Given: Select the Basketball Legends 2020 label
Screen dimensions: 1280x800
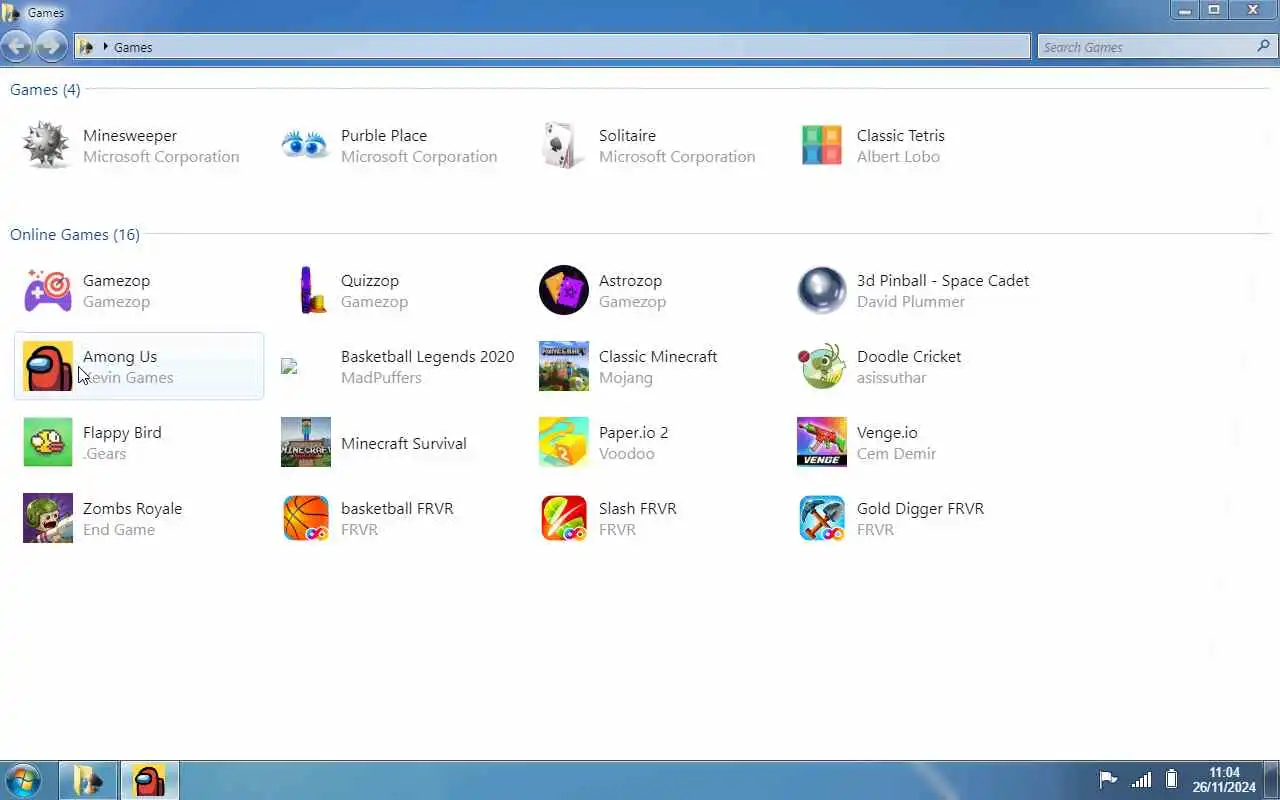Looking at the screenshot, I should pyautogui.click(x=427, y=356).
